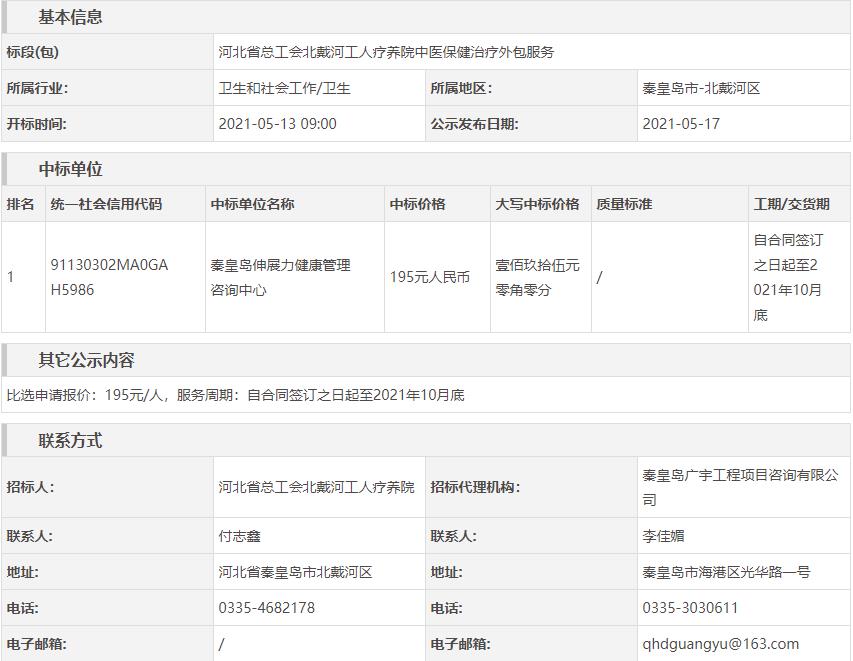Image resolution: width=853 pixels, height=661 pixels.
Task: Click the 基本信息 section header
Action: 70,17
